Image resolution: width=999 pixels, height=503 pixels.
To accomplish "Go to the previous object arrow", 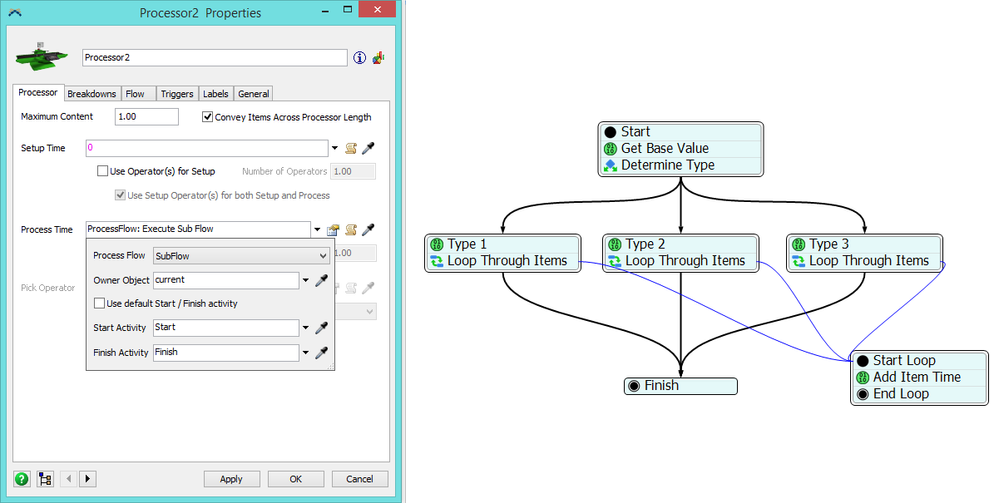I will tap(69, 479).
